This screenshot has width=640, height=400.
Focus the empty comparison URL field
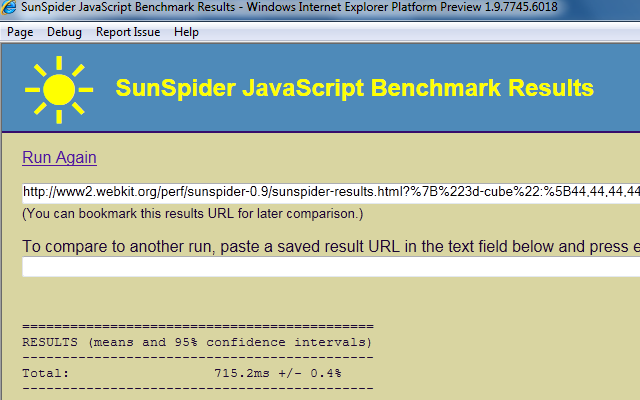(331, 267)
